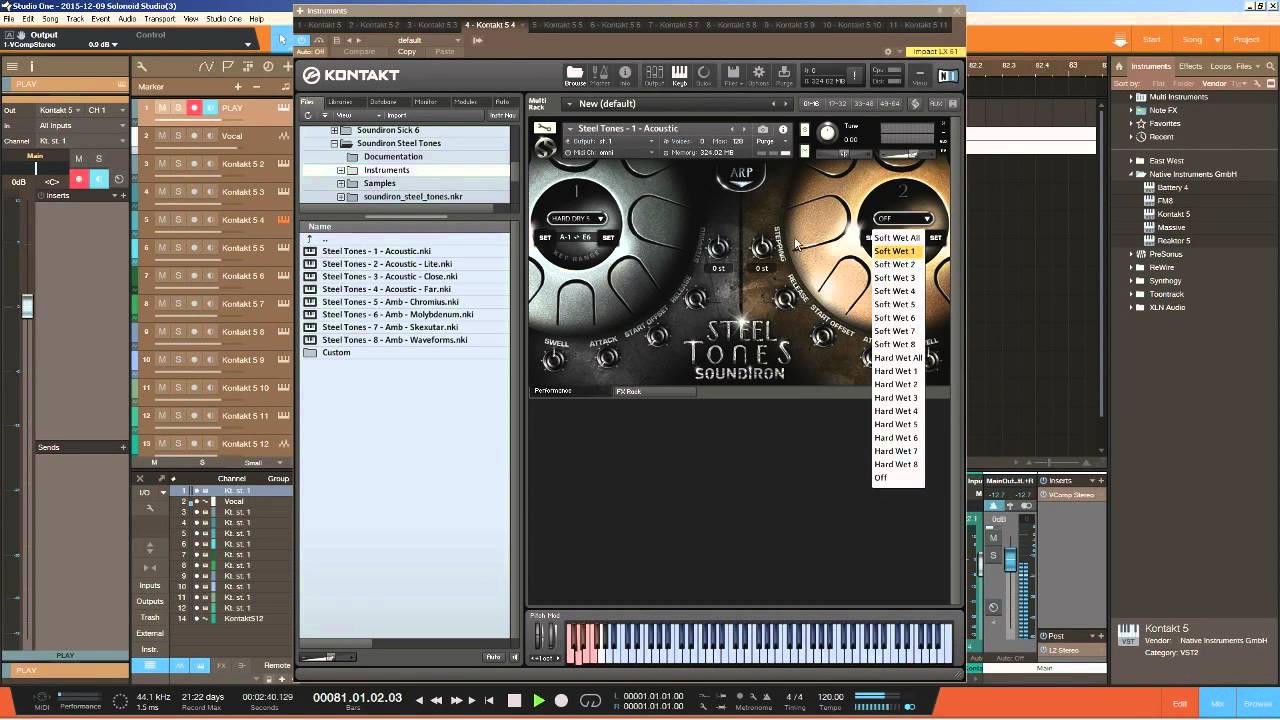Click the Edit button at bottom right
This screenshot has height=720, width=1280.
point(1179,704)
